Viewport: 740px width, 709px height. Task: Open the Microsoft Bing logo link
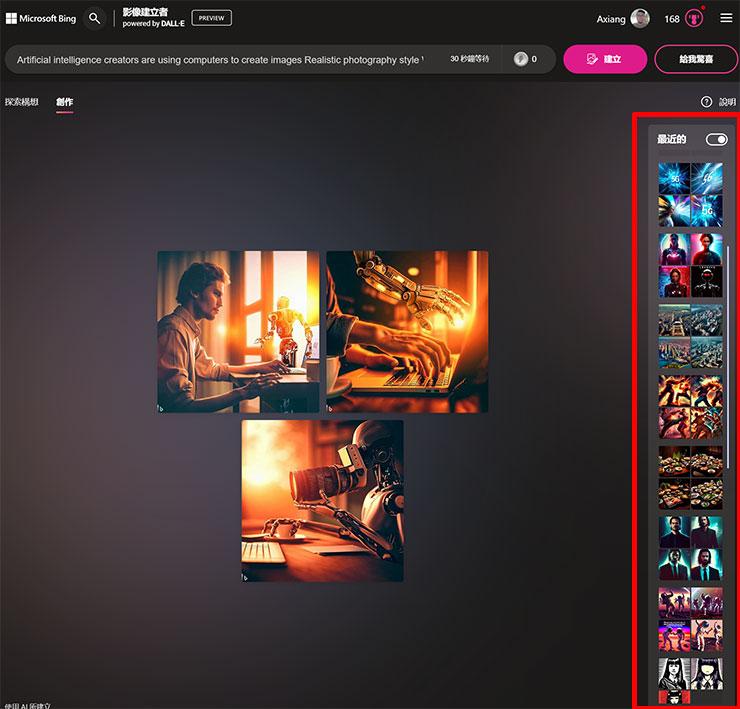coord(41,18)
